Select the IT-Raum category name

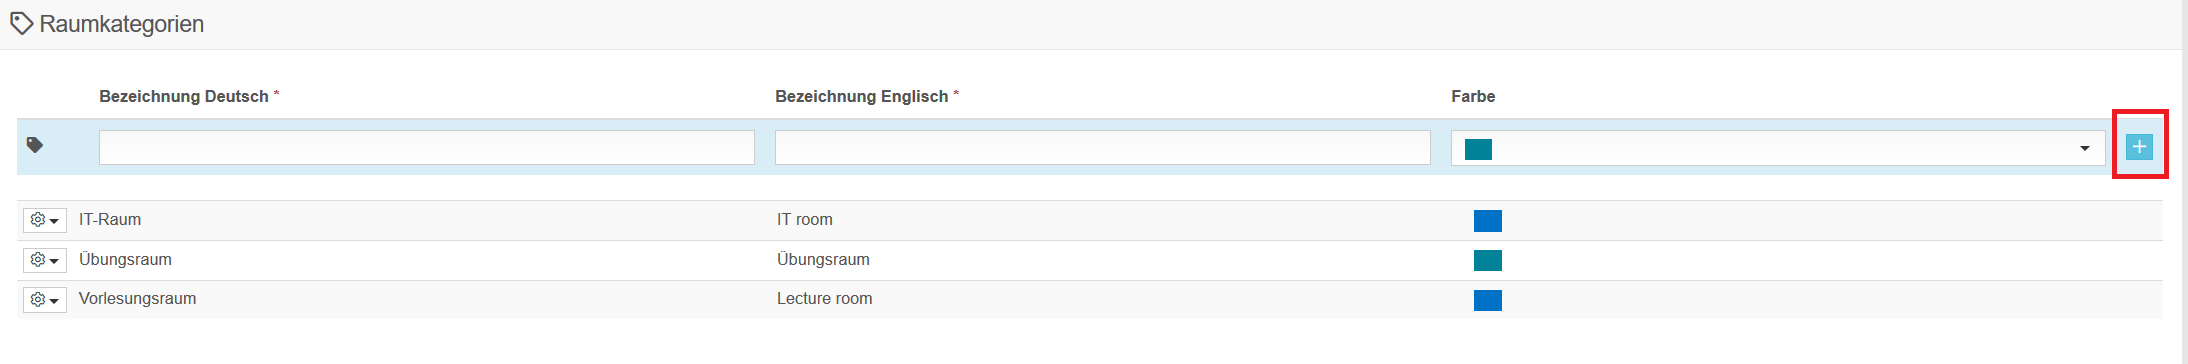110,220
